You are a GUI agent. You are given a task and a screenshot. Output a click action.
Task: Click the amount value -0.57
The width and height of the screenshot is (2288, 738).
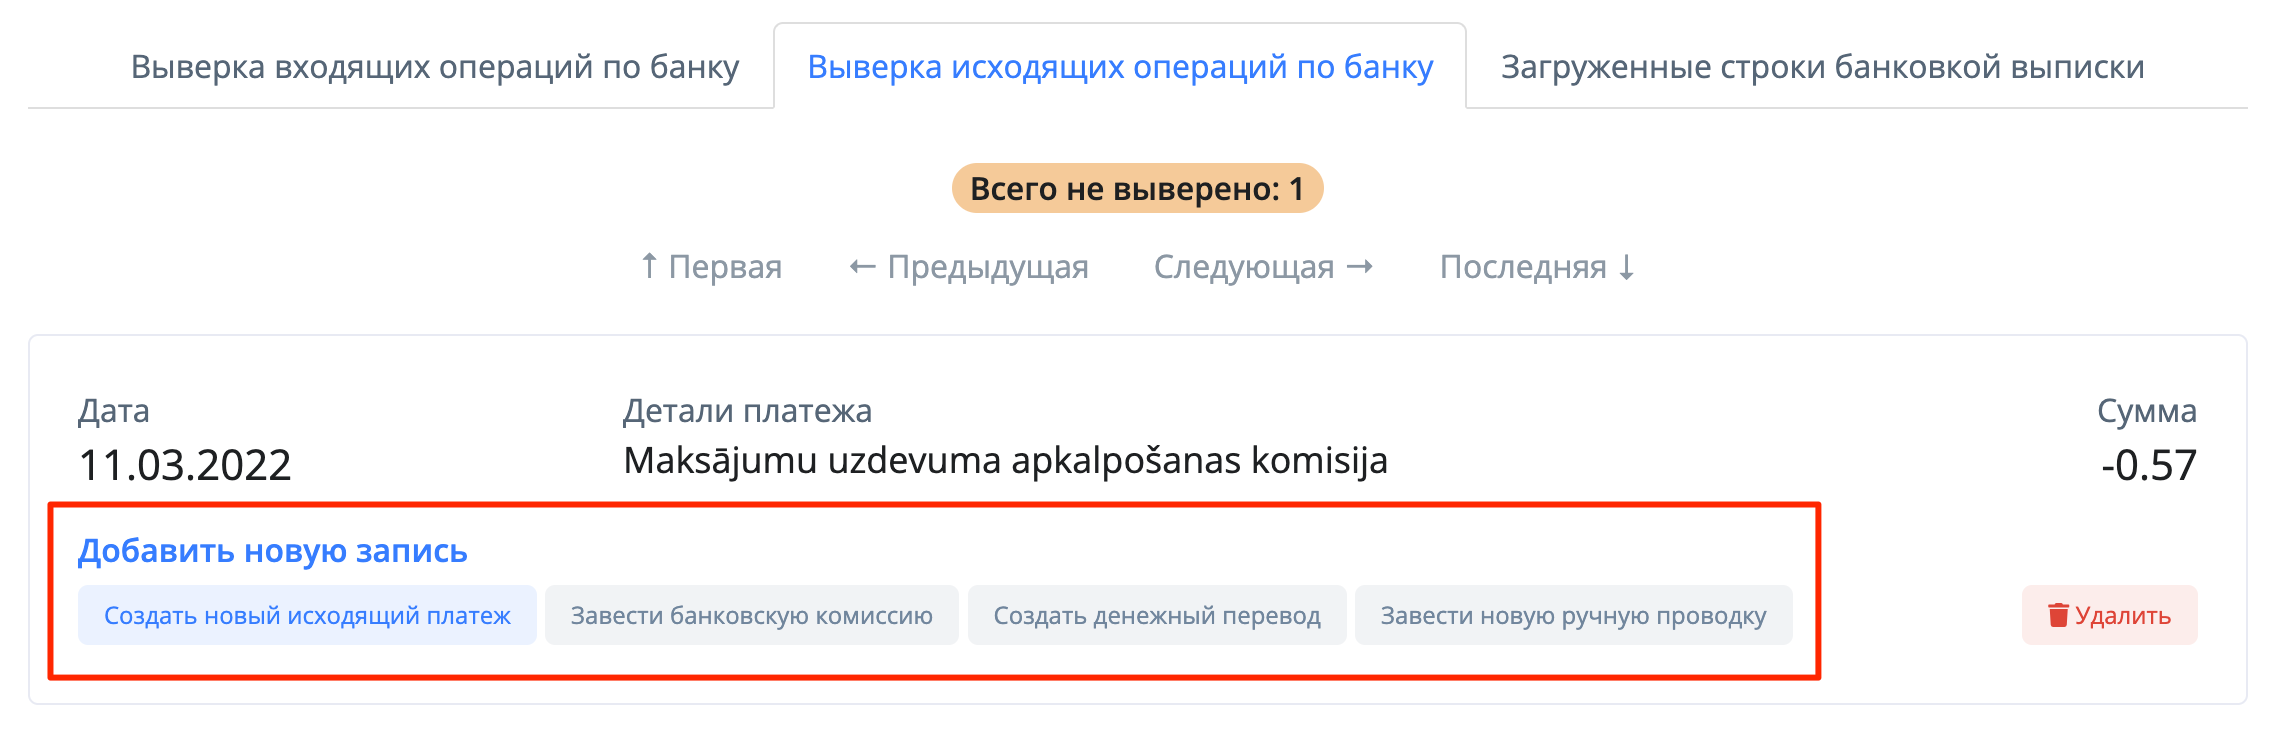click(2148, 465)
